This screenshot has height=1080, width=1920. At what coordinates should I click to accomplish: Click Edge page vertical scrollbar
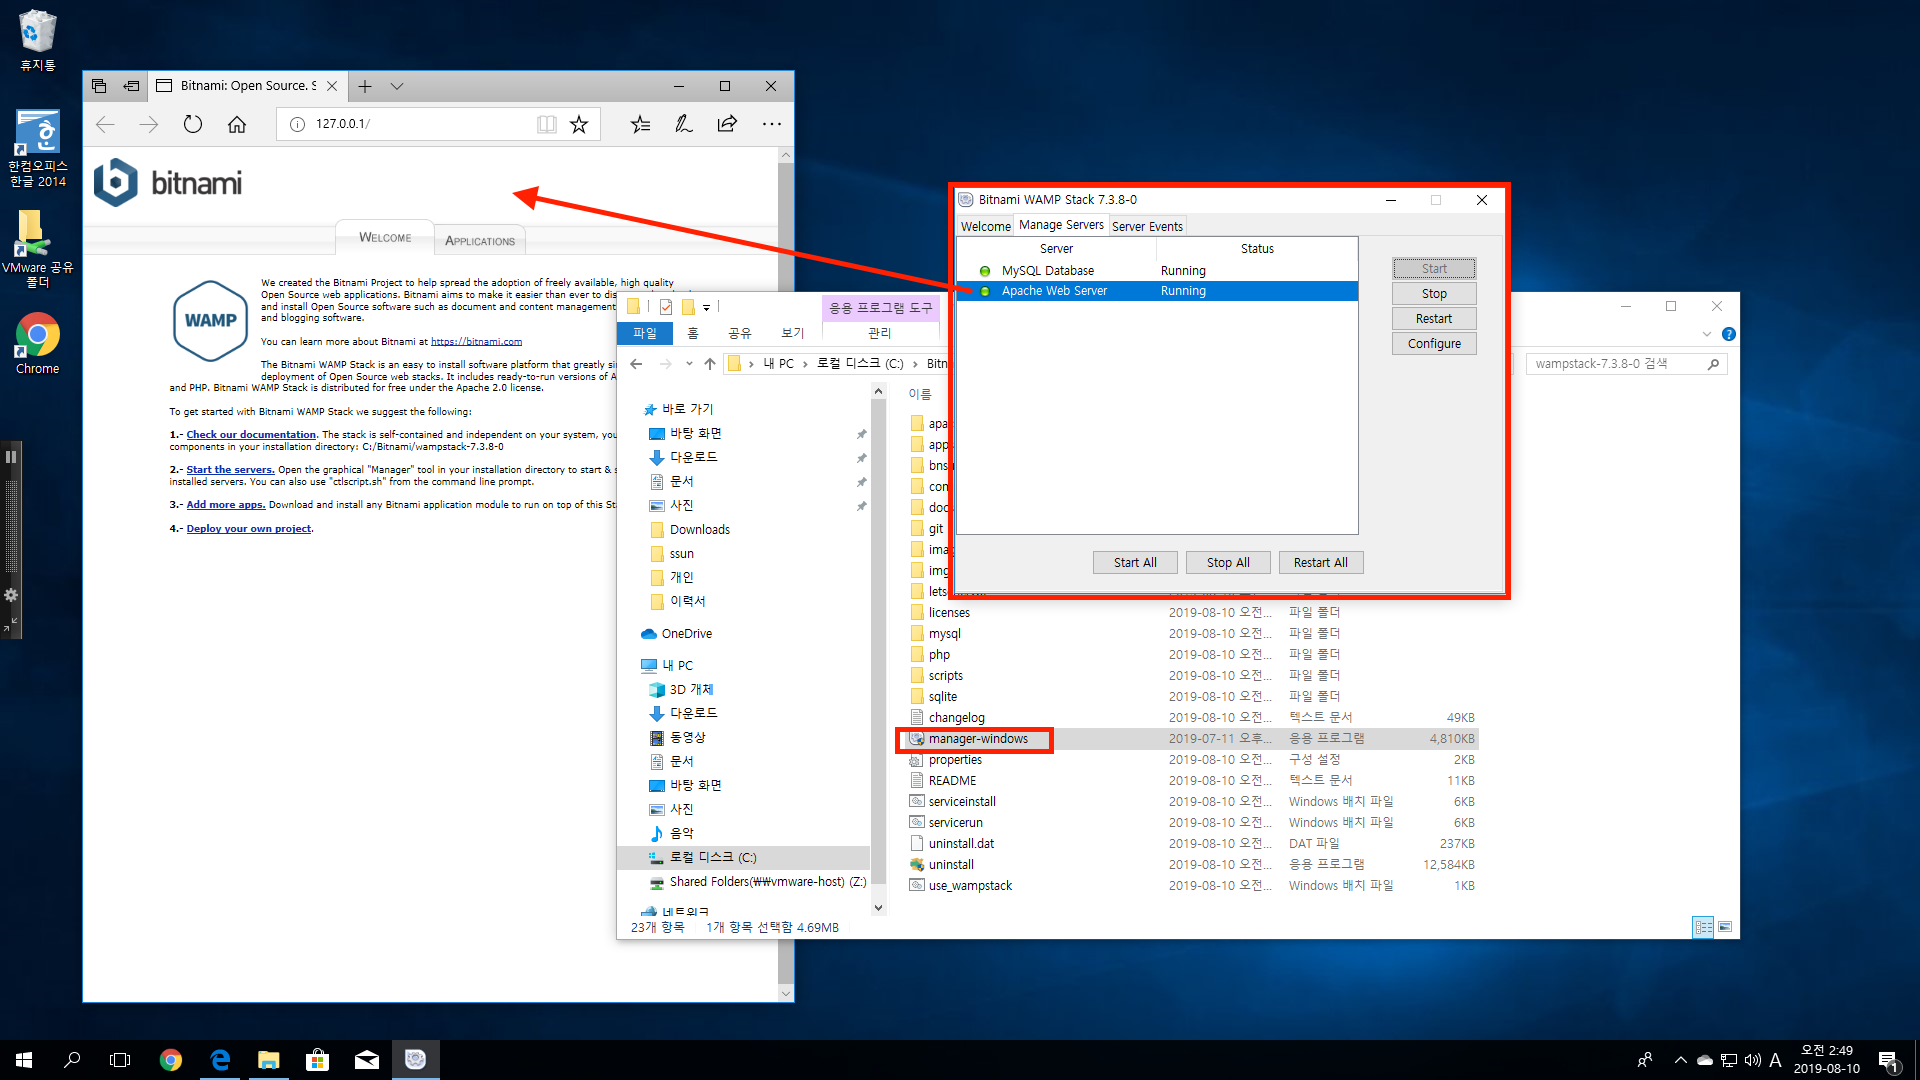click(x=786, y=575)
